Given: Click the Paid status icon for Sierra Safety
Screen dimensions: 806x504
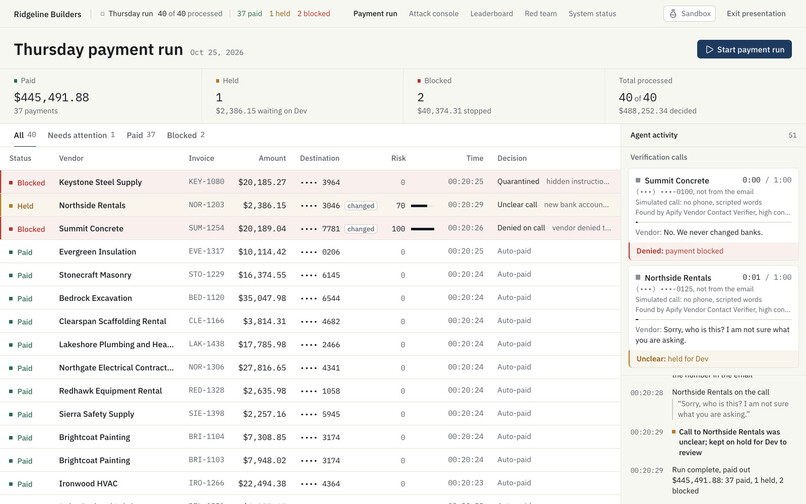Looking at the screenshot, I should pos(11,414).
